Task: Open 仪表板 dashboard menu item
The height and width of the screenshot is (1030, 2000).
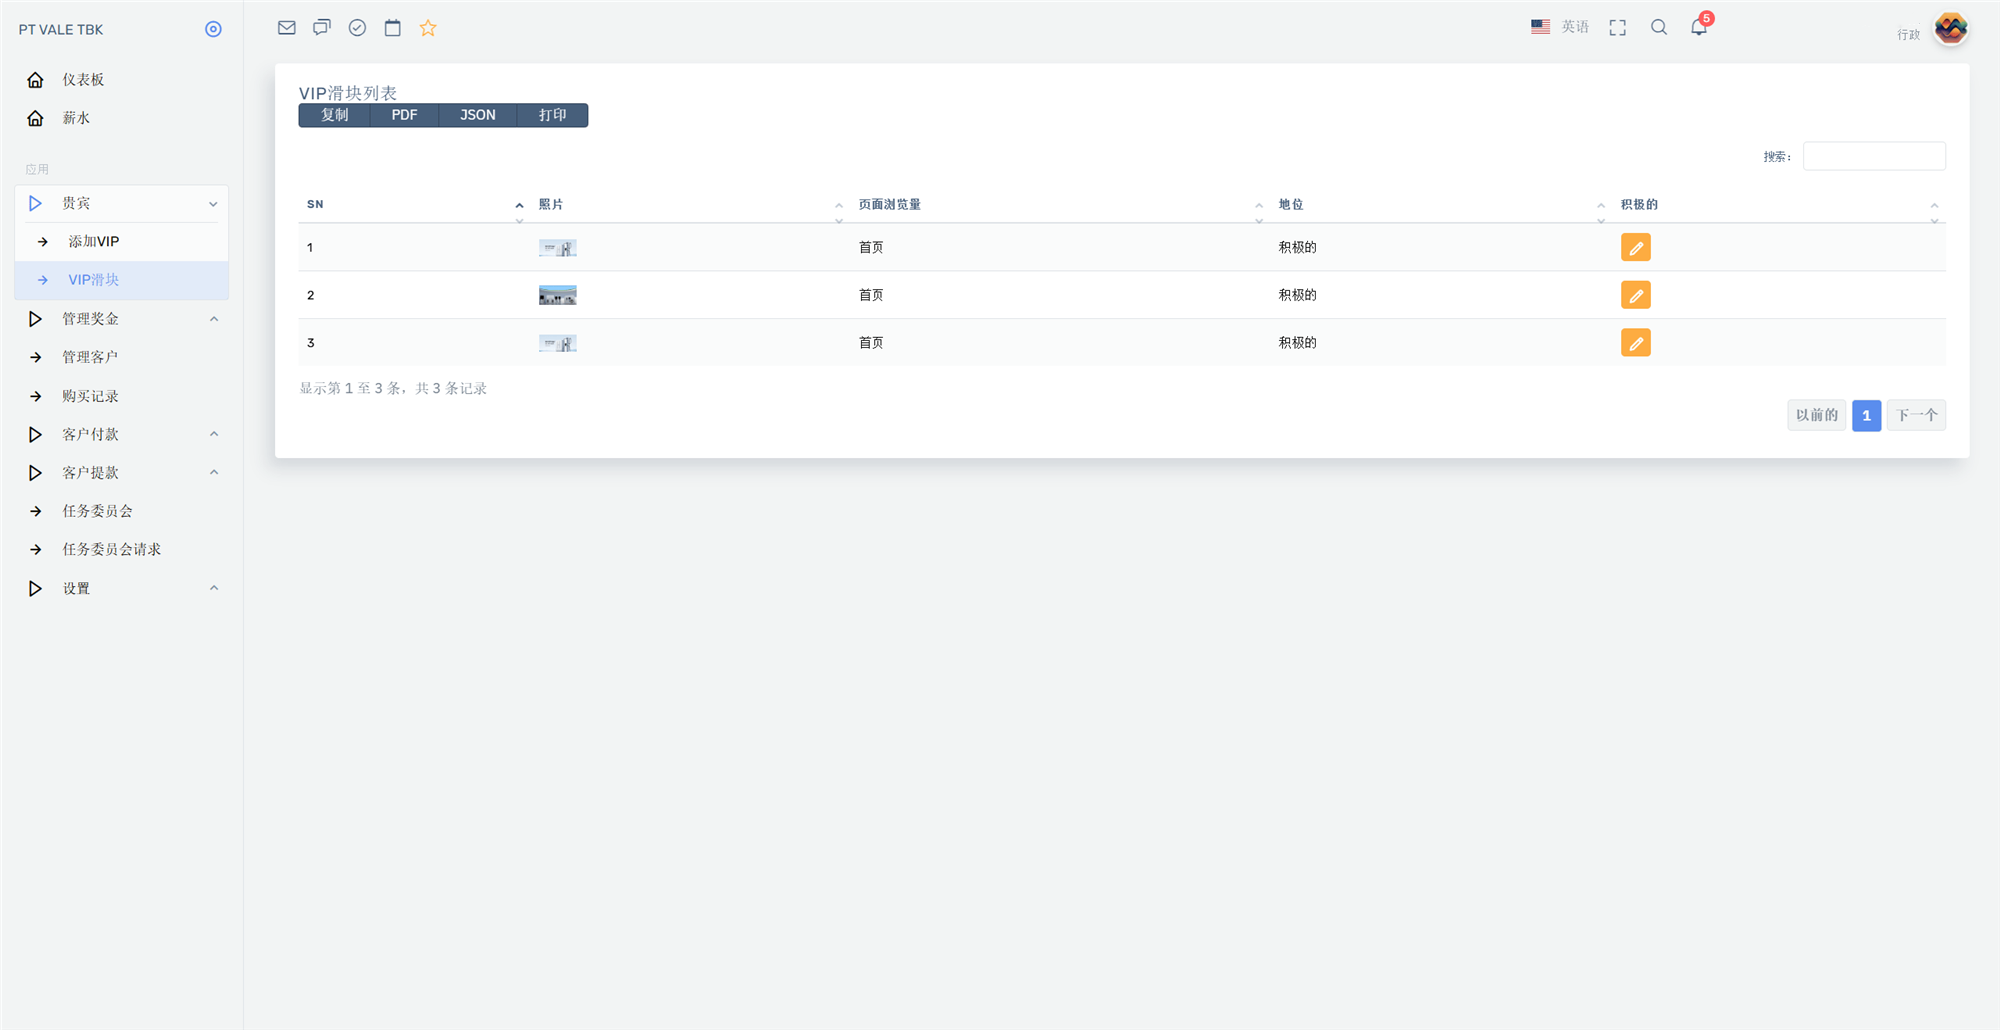Action: click(x=83, y=80)
